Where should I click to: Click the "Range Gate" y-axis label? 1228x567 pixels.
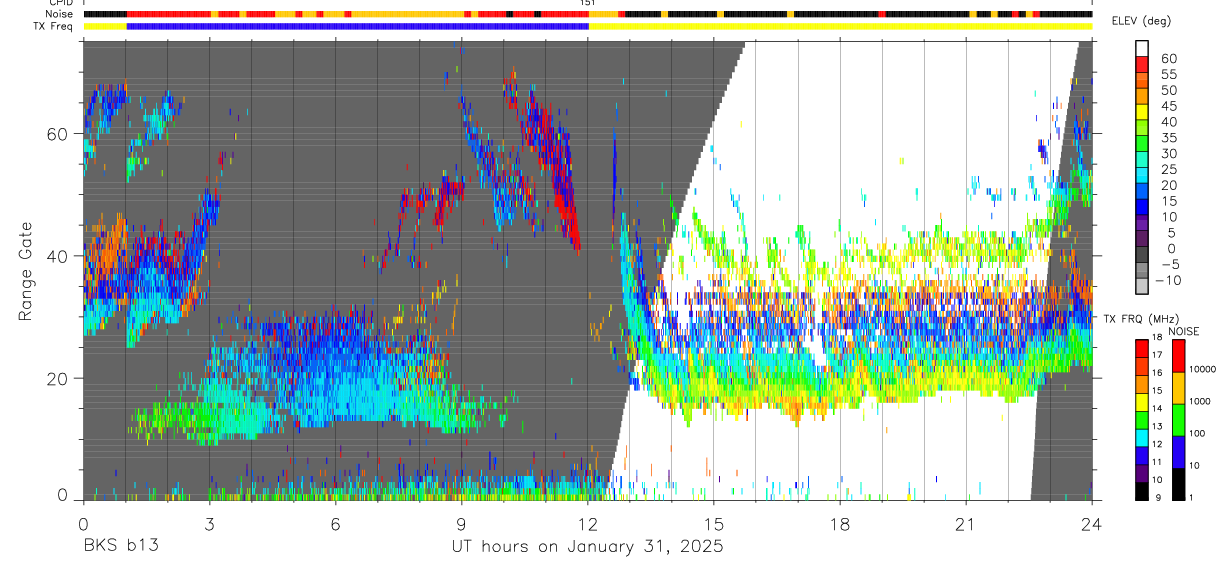27,273
